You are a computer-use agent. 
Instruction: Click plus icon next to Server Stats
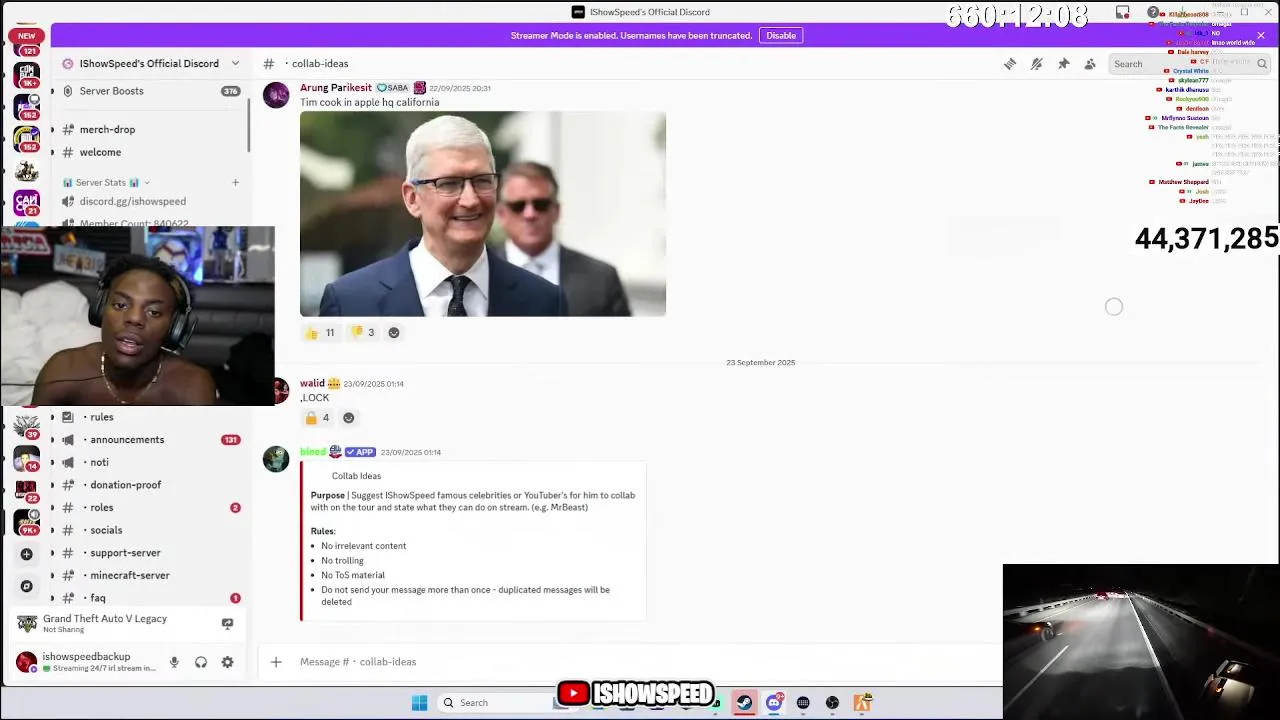pos(236,183)
